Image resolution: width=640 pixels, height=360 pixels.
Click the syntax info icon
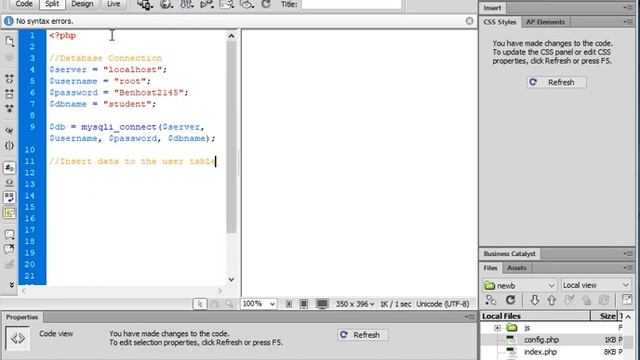pos(8,21)
